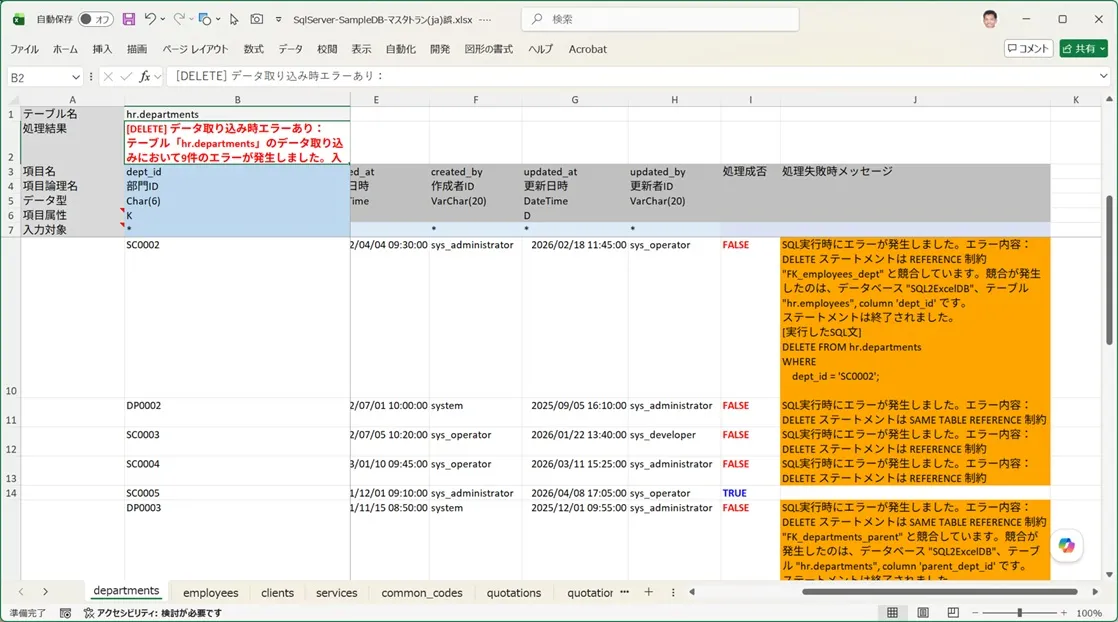The width and height of the screenshot is (1118, 622).
Task: Click the Excel app icon in title bar
Action: pos(19,19)
